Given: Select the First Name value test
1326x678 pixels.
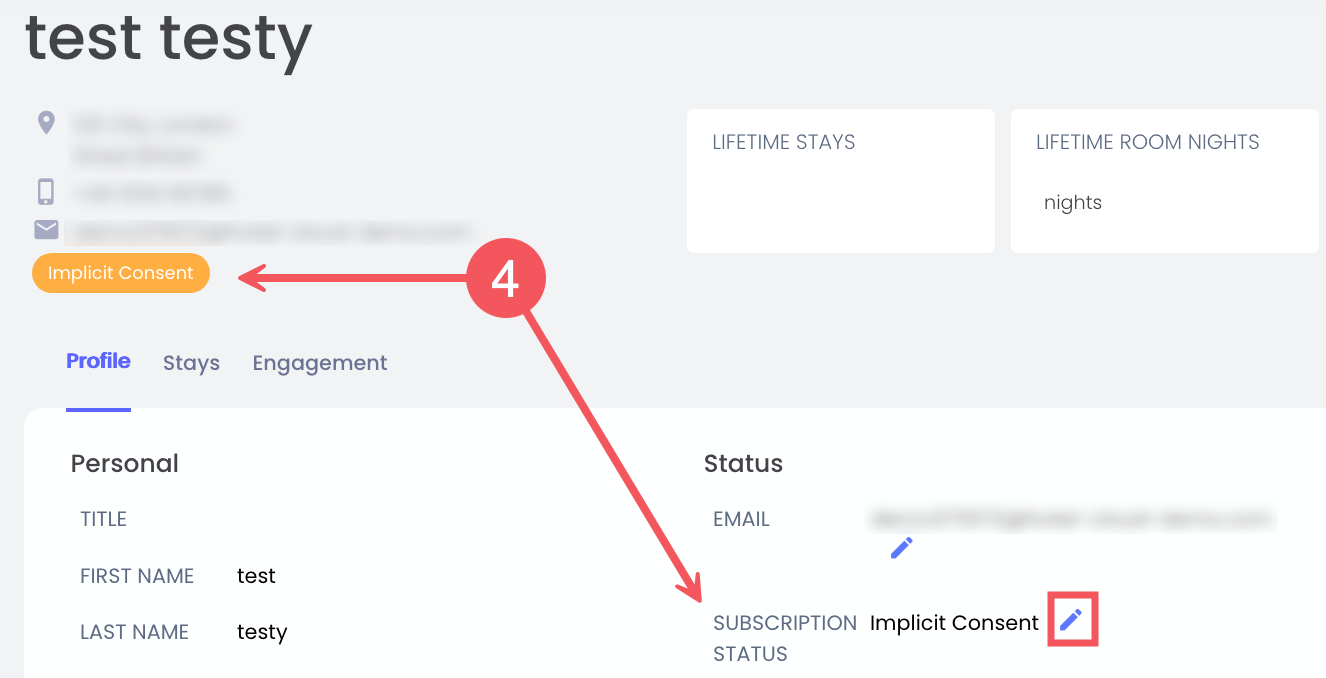Looking at the screenshot, I should tap(256, 576).
